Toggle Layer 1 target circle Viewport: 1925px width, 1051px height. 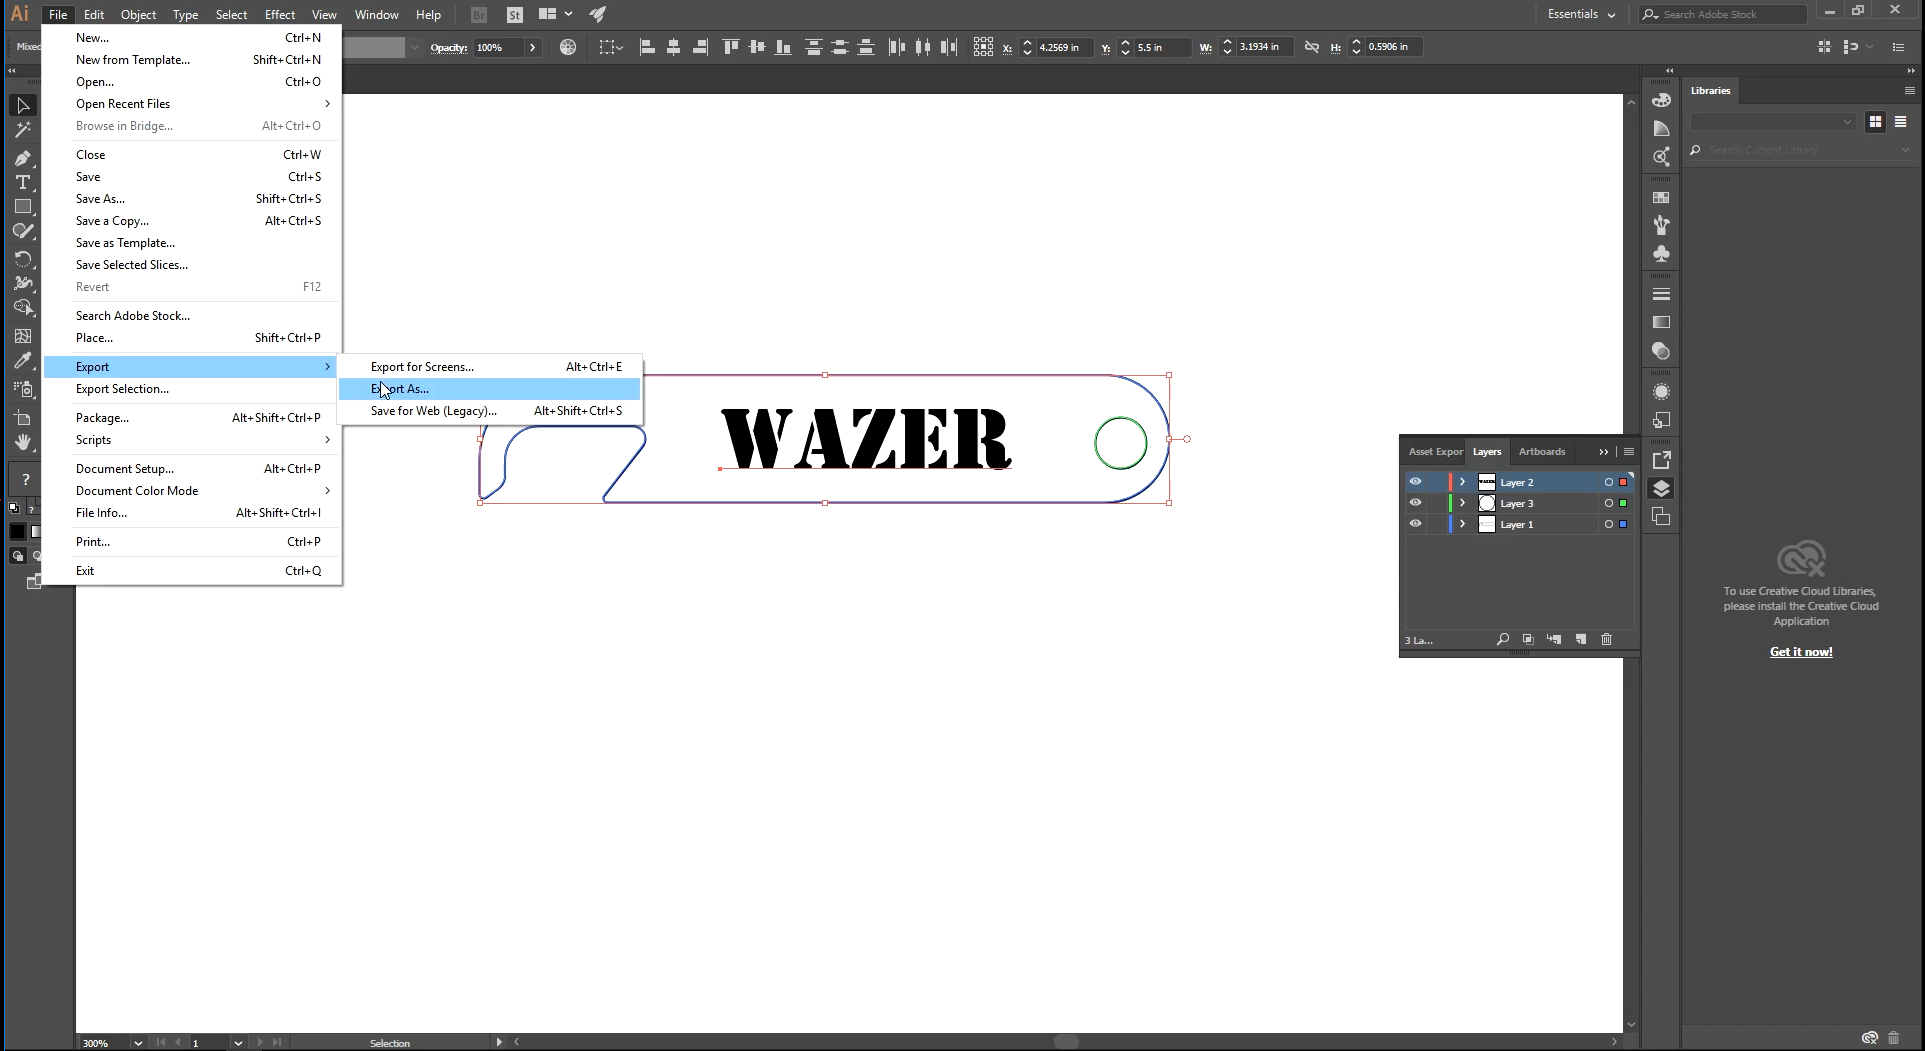click(1608, 524)
